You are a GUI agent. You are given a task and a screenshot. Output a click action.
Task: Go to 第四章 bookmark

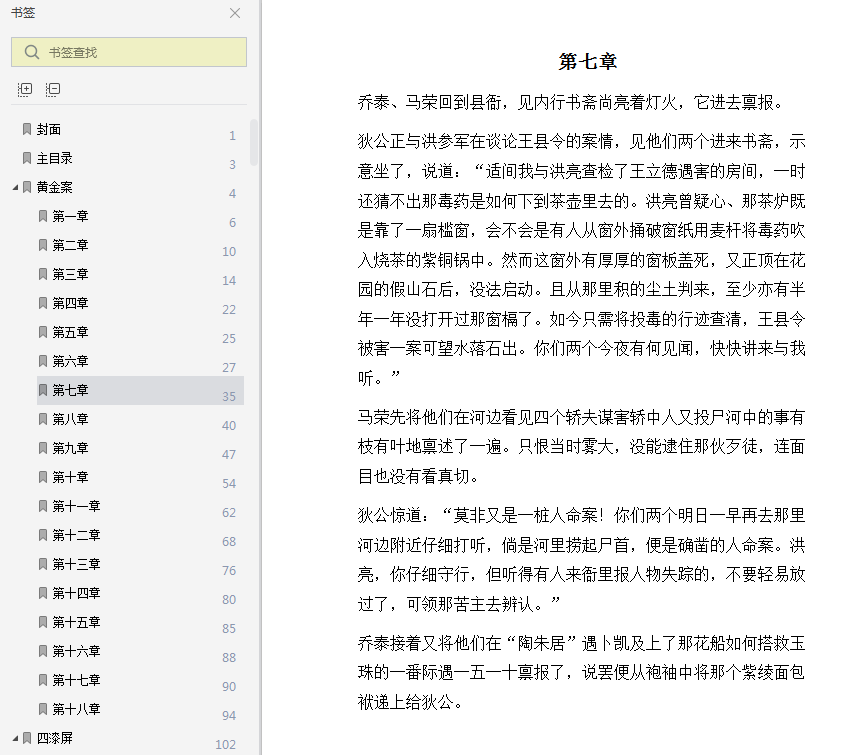coord(70,303)
